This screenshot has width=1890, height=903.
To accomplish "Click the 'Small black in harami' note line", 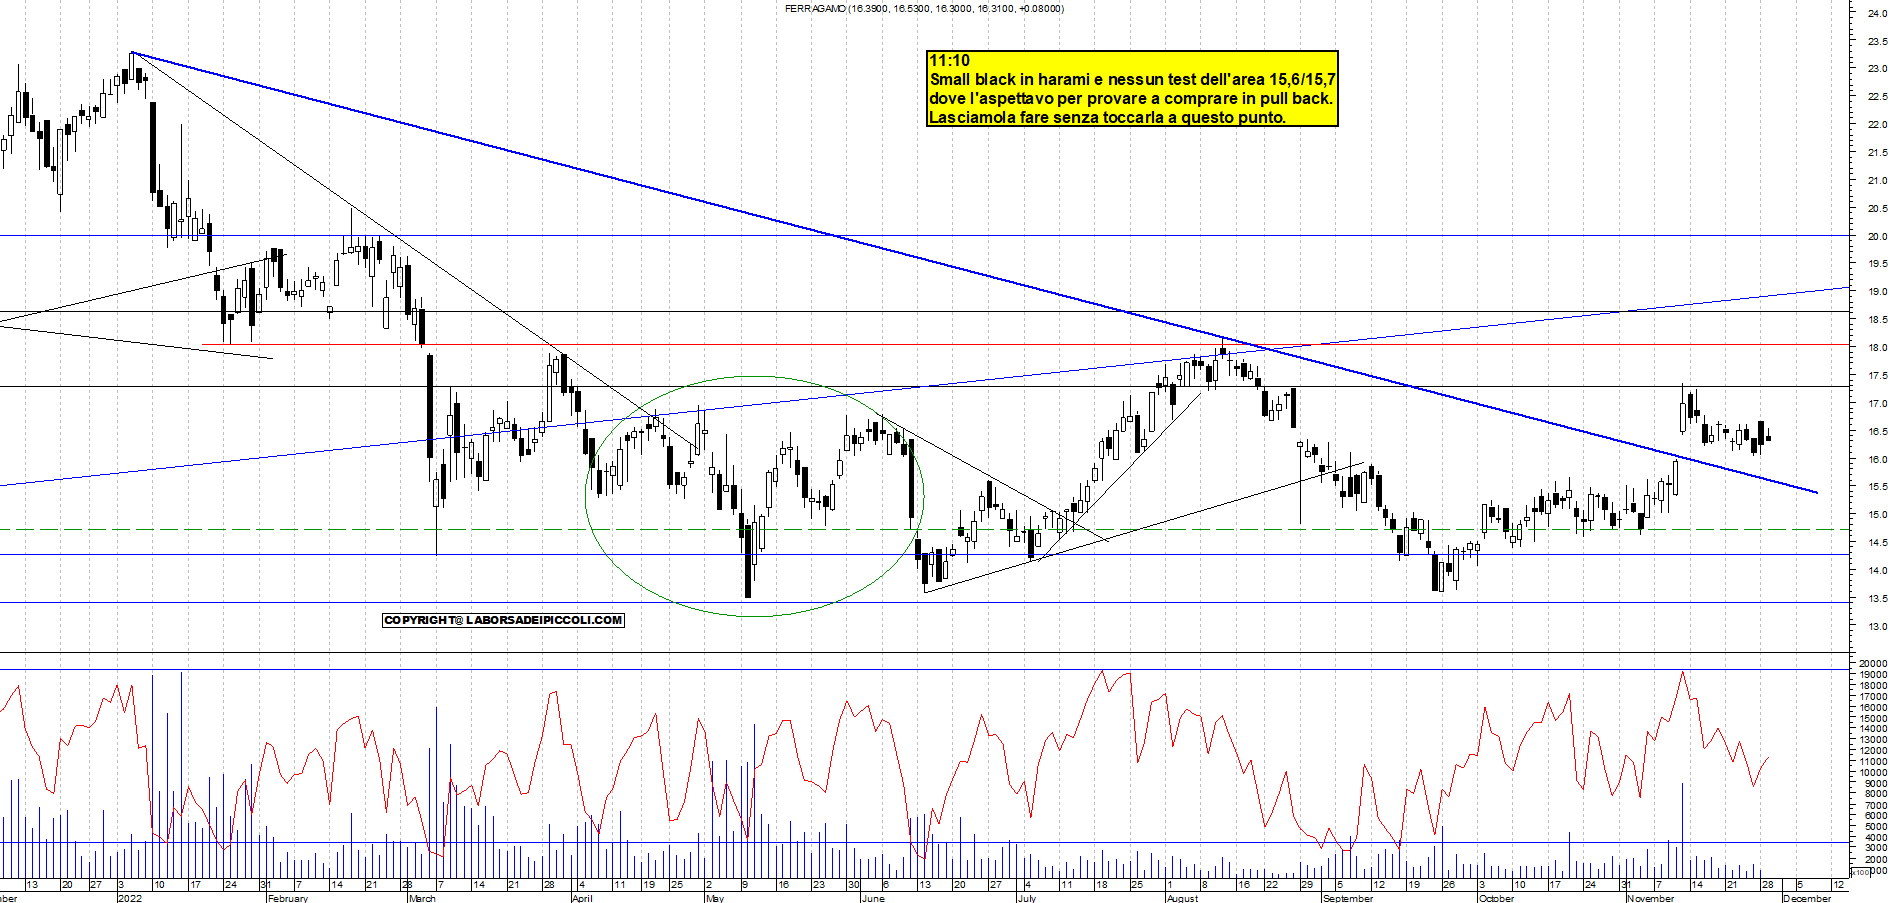I will tap(1132, 79).
